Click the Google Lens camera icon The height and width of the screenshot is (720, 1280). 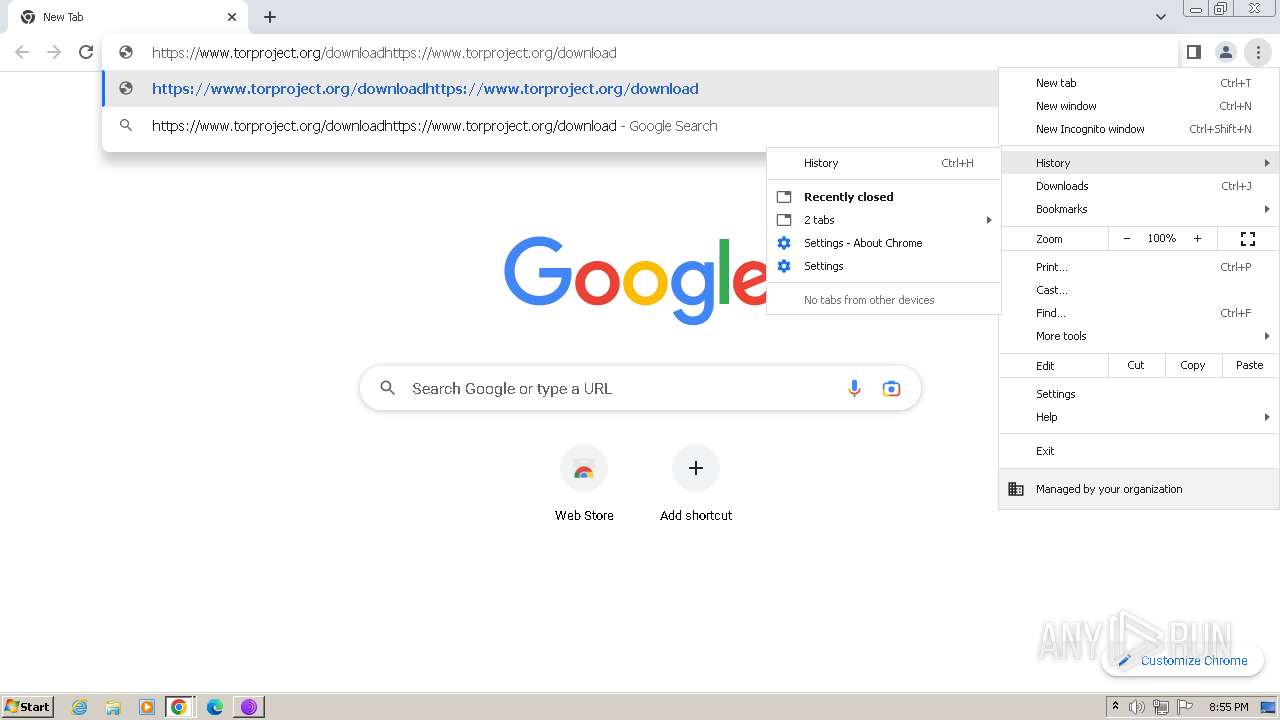tap(891, 389)
